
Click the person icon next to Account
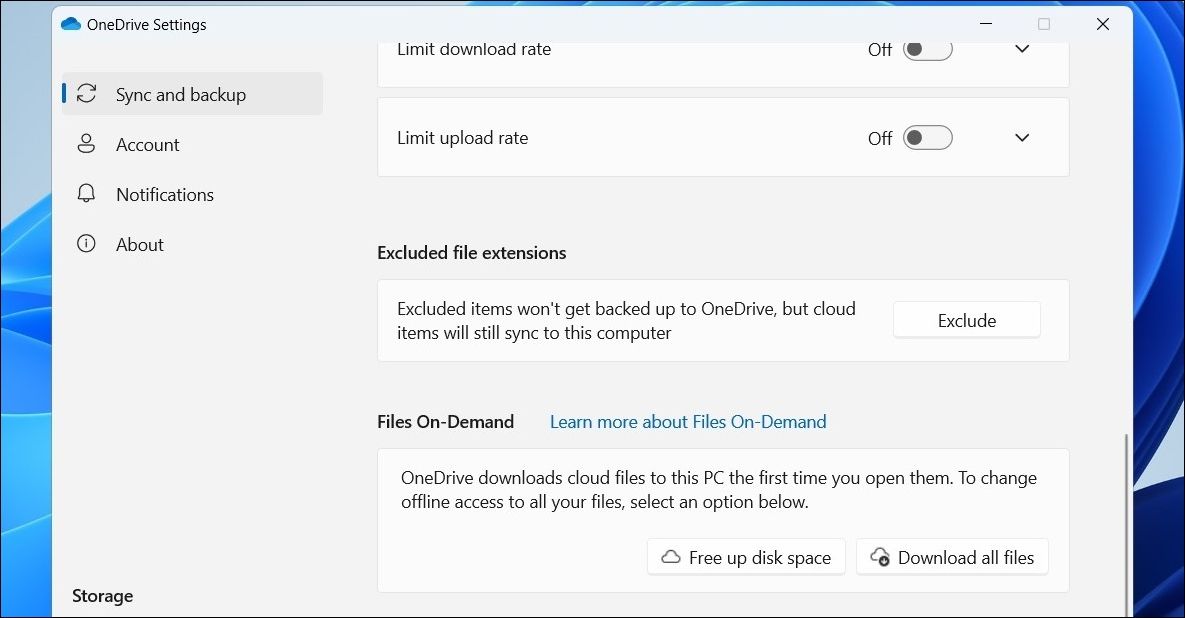point(86,144)
